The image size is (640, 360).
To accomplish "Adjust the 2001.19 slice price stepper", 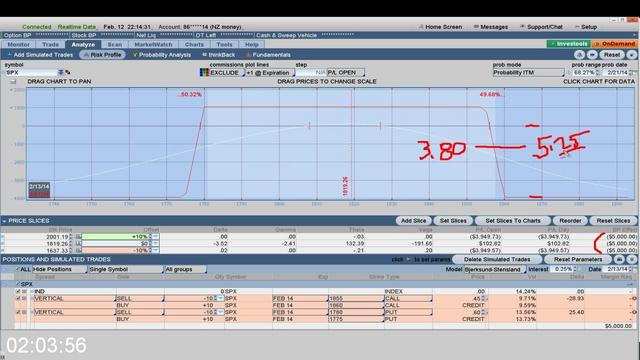I will [x=71, y=237].
